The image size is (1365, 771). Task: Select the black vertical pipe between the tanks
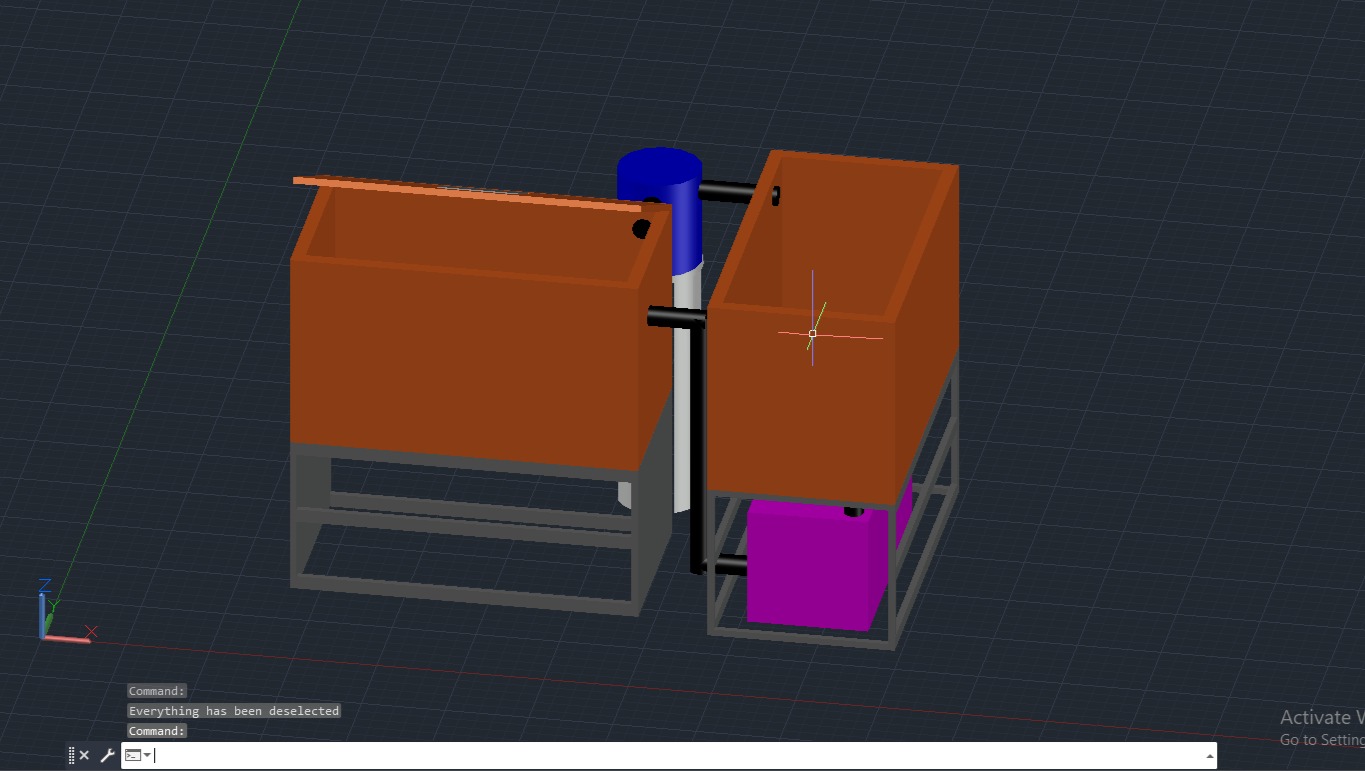click(x=697, y=450)
